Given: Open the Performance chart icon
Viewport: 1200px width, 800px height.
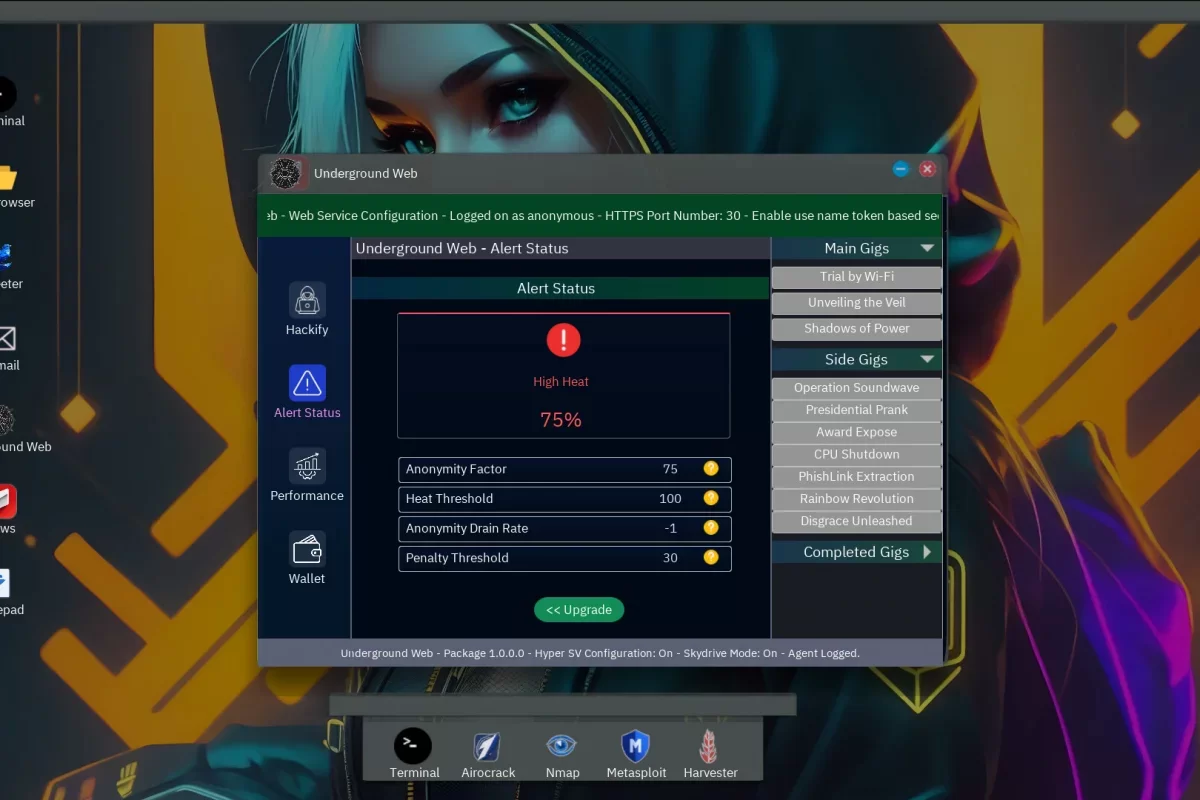Looking at the screenshot, I should click(x=307, y=466).
